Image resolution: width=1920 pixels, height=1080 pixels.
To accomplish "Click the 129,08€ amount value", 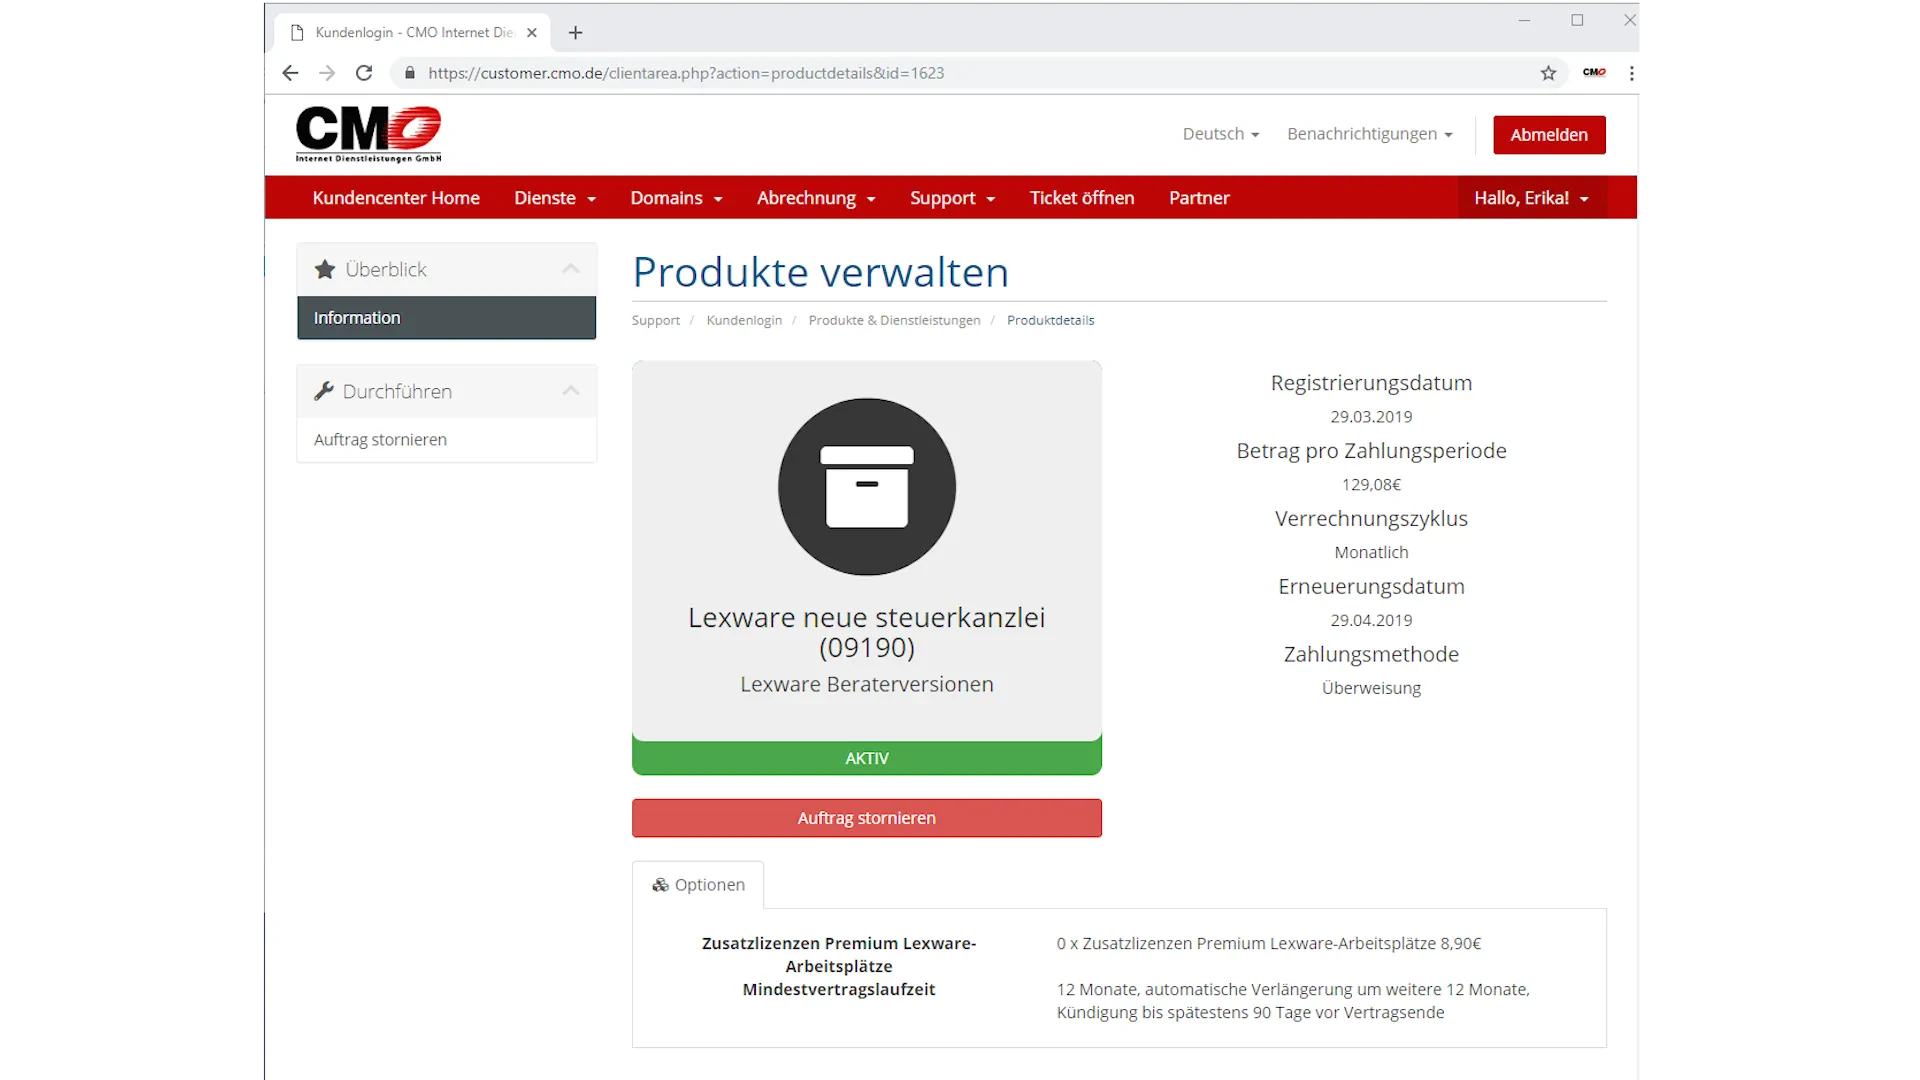I will (1371, 485).
